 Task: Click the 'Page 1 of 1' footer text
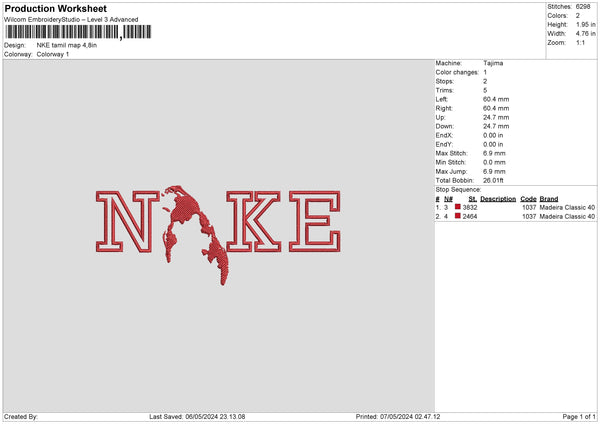pyautogui.click(x=579, y=417)
